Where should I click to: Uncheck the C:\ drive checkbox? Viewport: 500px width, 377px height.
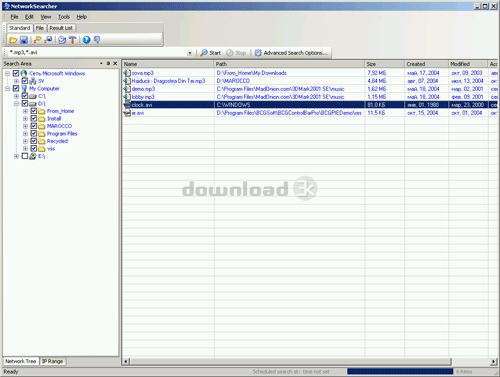(x=25, y=96)
